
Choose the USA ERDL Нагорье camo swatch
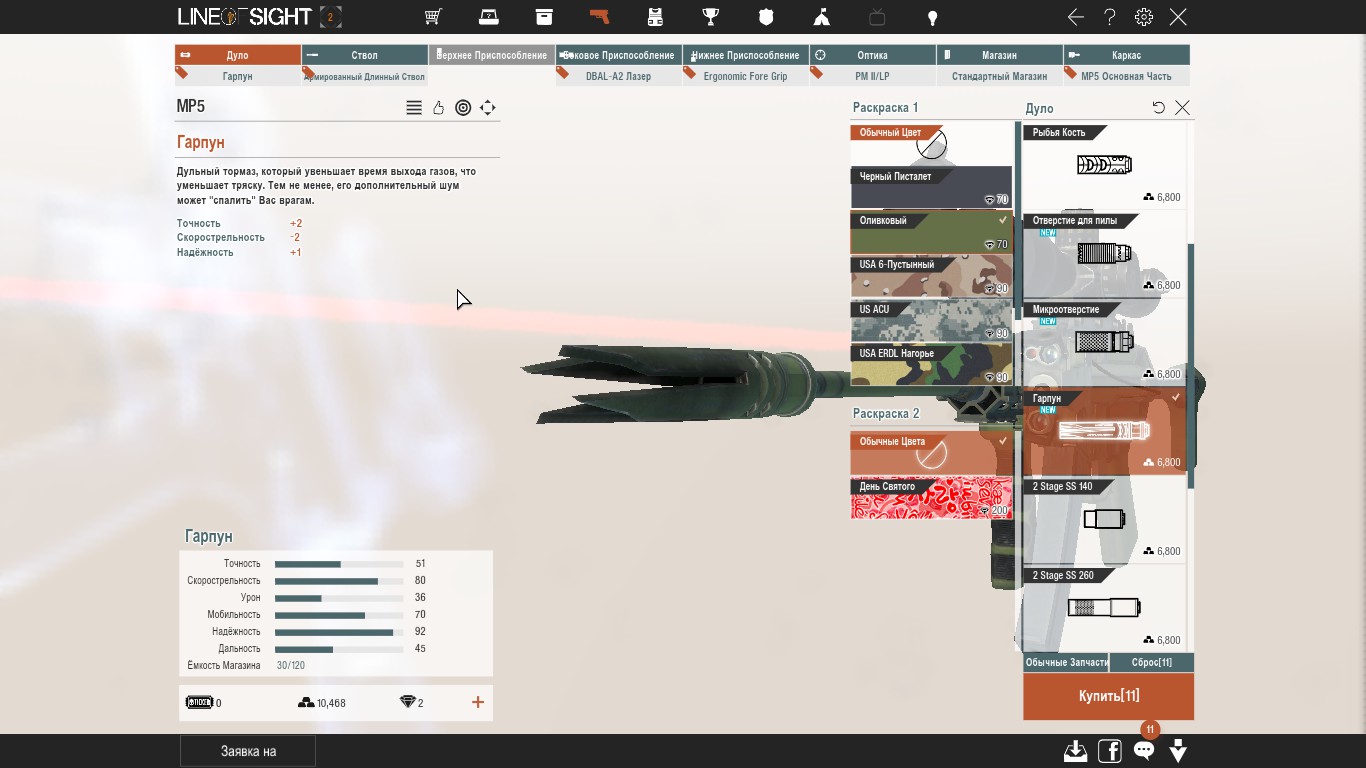coord(931,365)
